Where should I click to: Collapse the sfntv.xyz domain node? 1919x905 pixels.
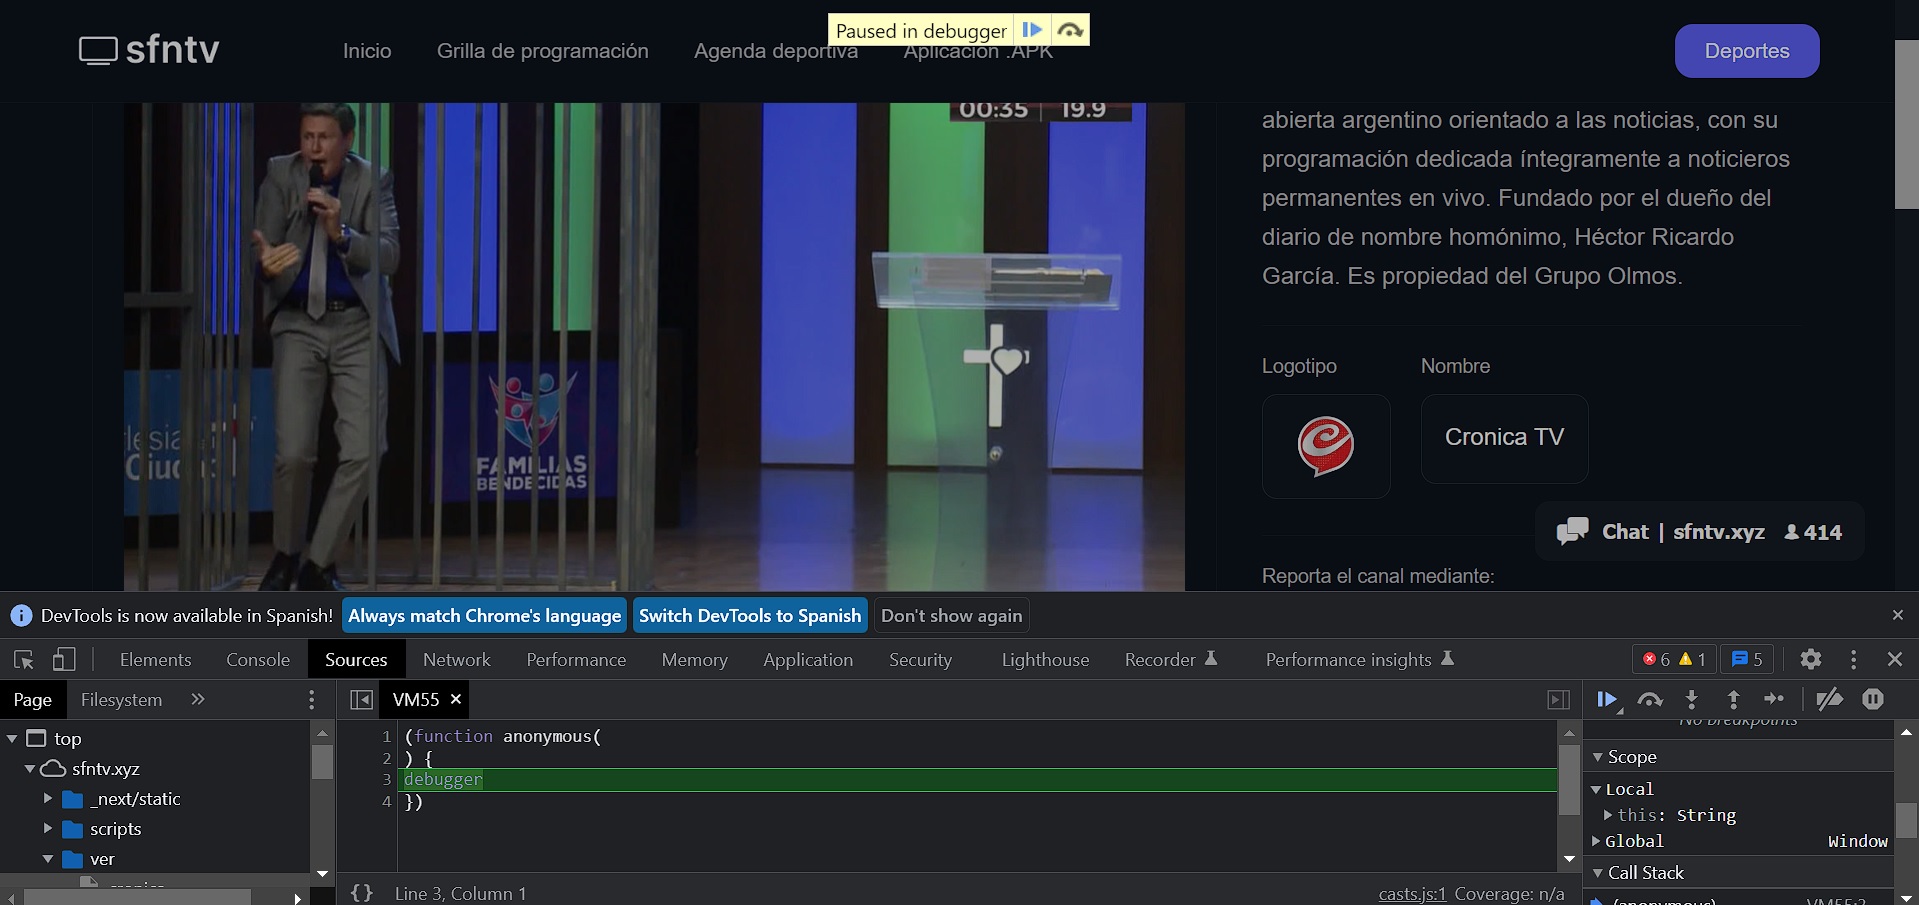point(30,769)
